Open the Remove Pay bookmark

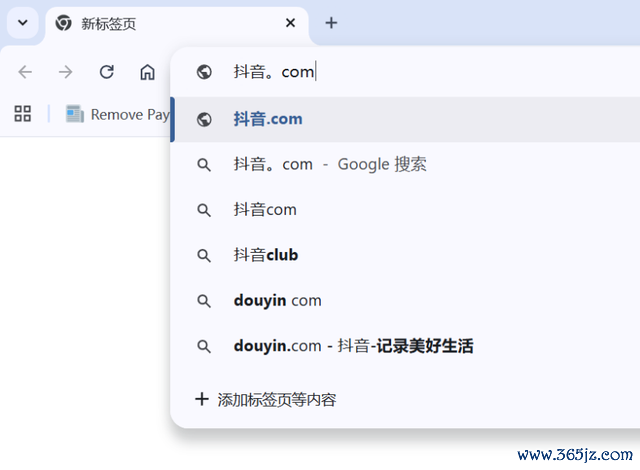[118, 114]
